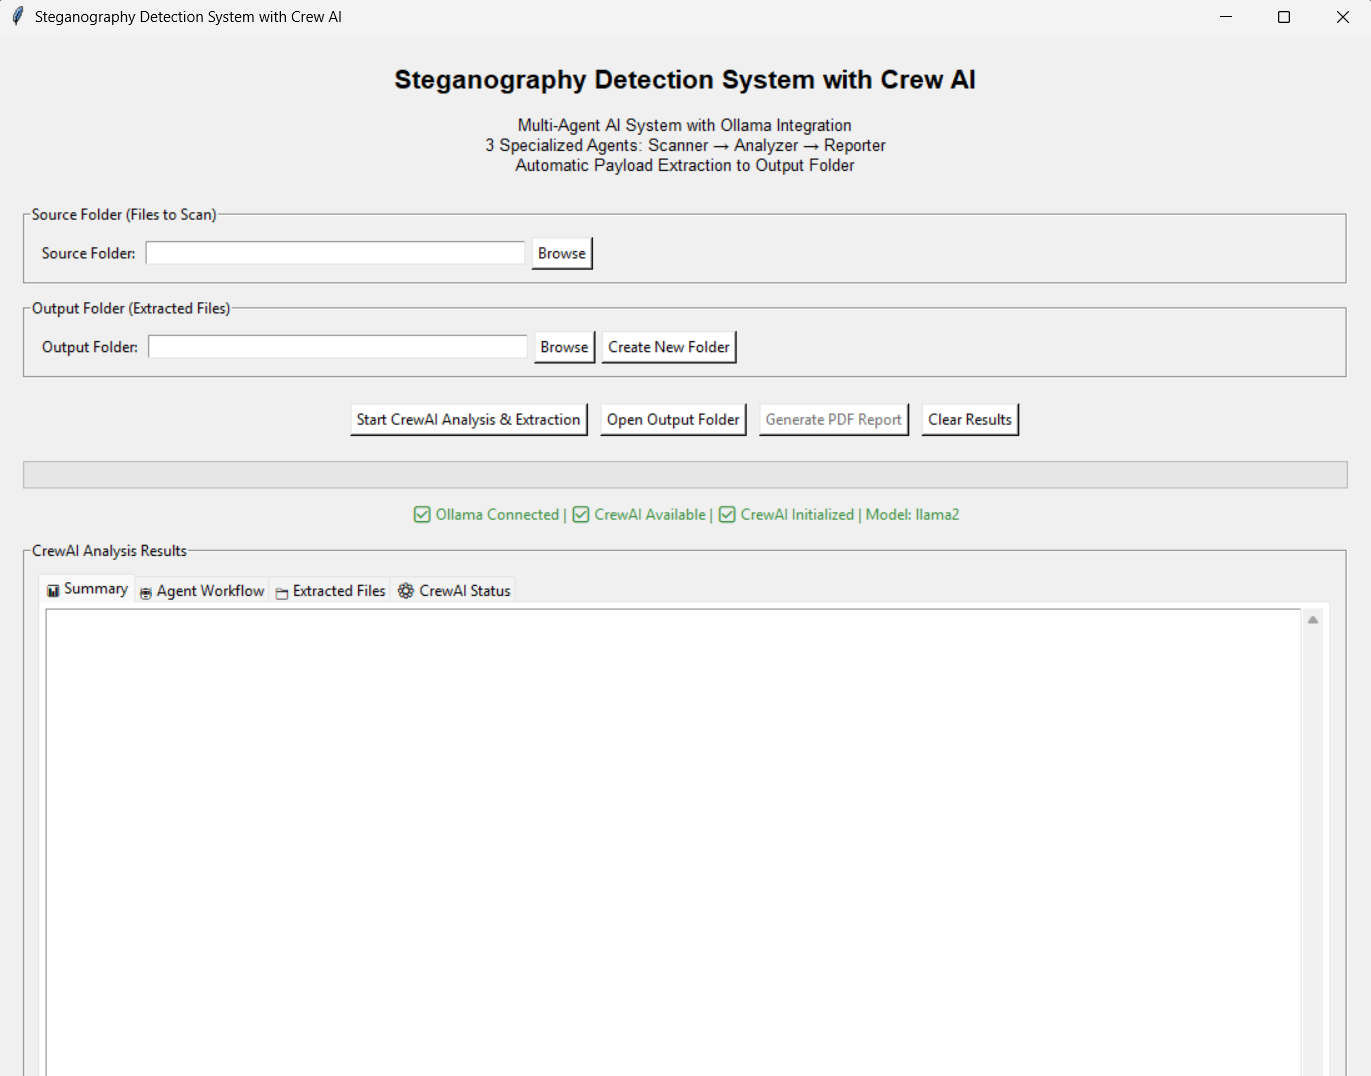
Task: Click the feather app icon in title bar
Action: (x=17, y=17)
